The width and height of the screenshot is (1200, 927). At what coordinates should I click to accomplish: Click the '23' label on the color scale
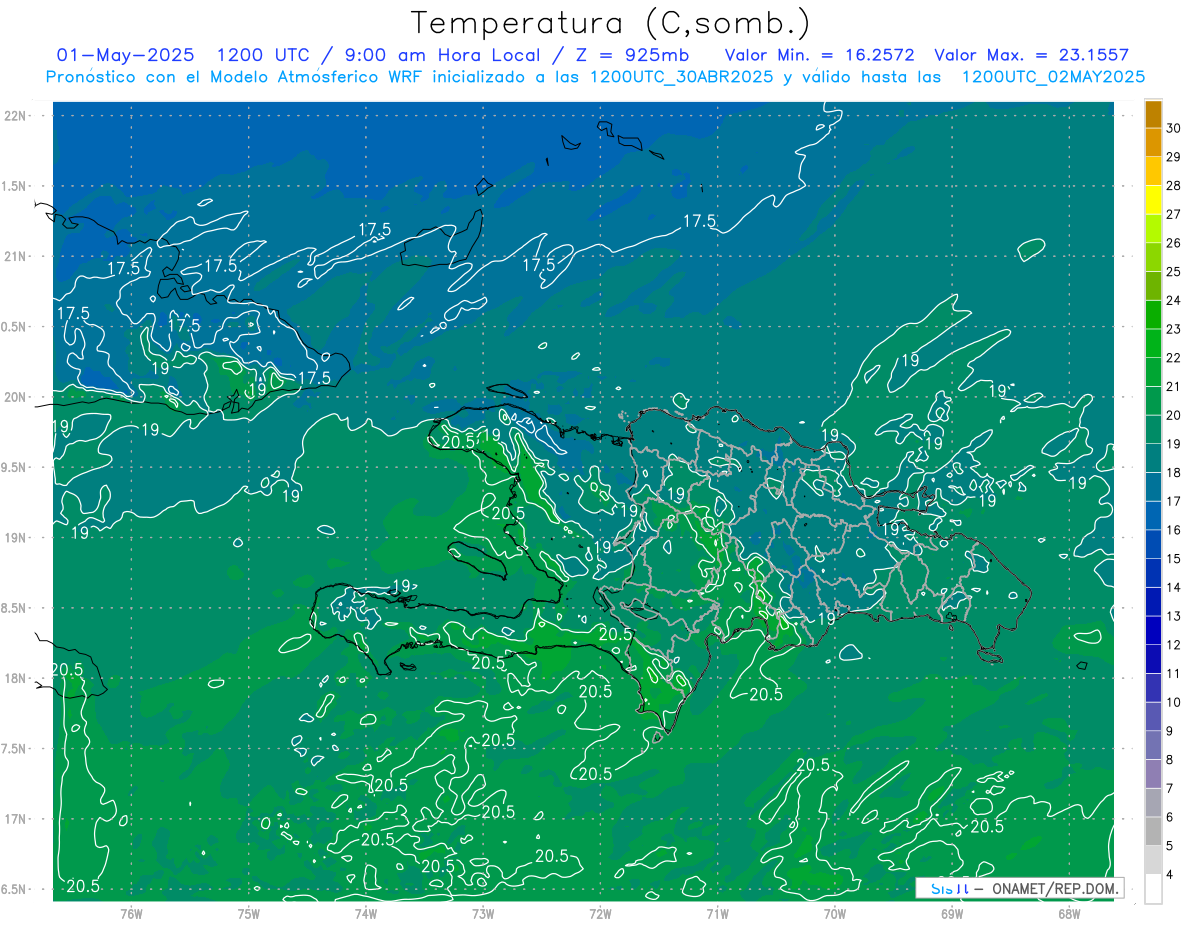1174,329
